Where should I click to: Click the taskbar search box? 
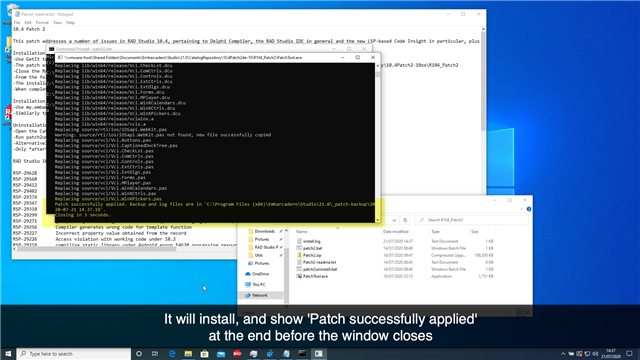pos(74,353)
